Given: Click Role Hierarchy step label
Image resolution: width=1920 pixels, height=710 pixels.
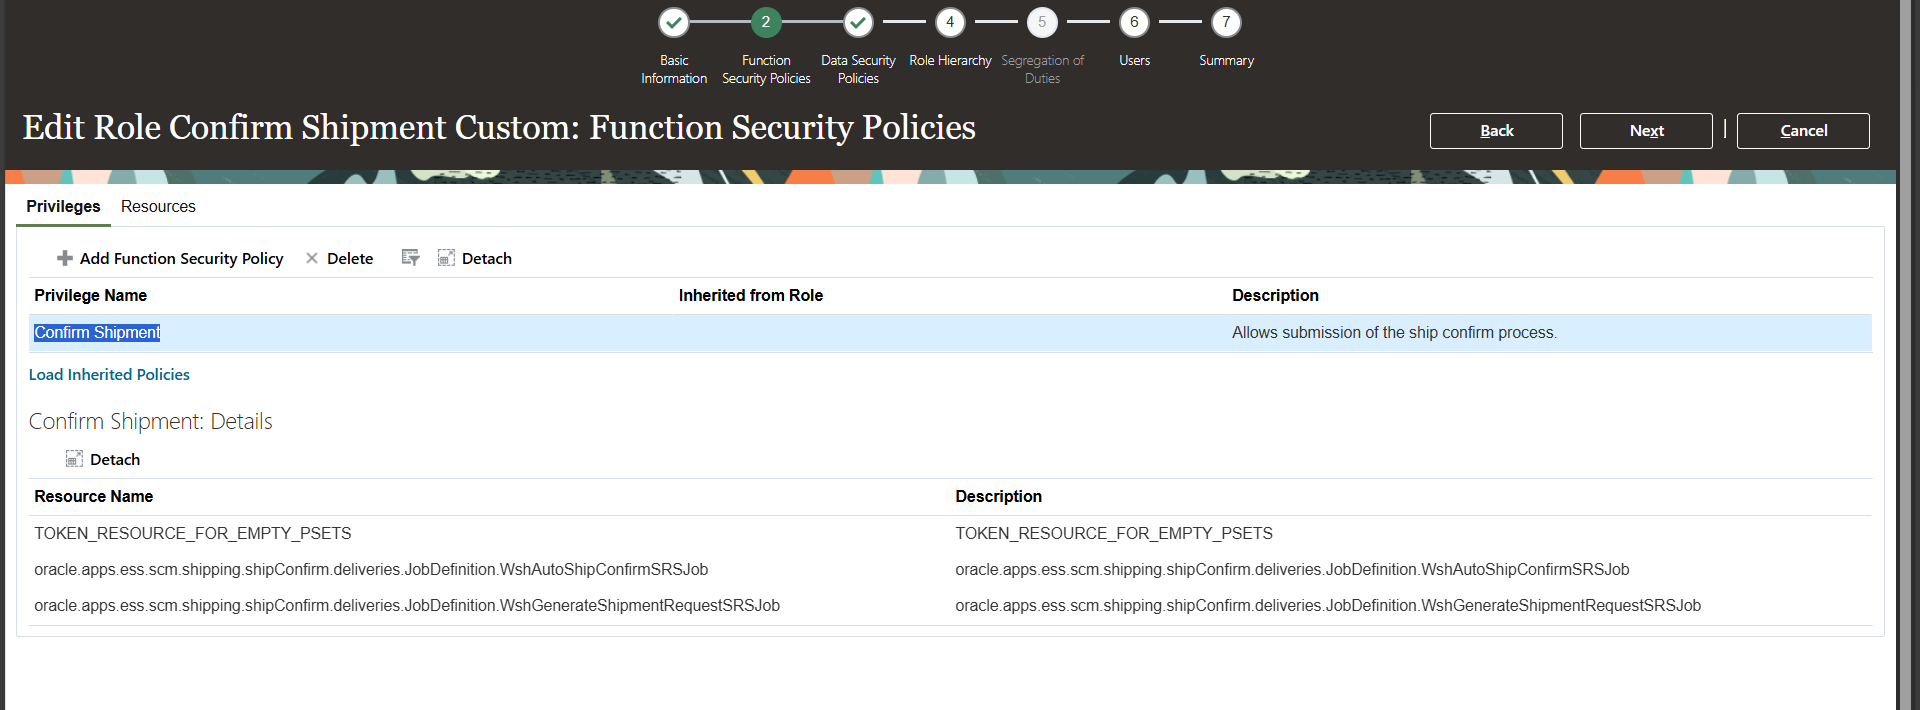Looking at the screenshot, I should pos(950,60).
